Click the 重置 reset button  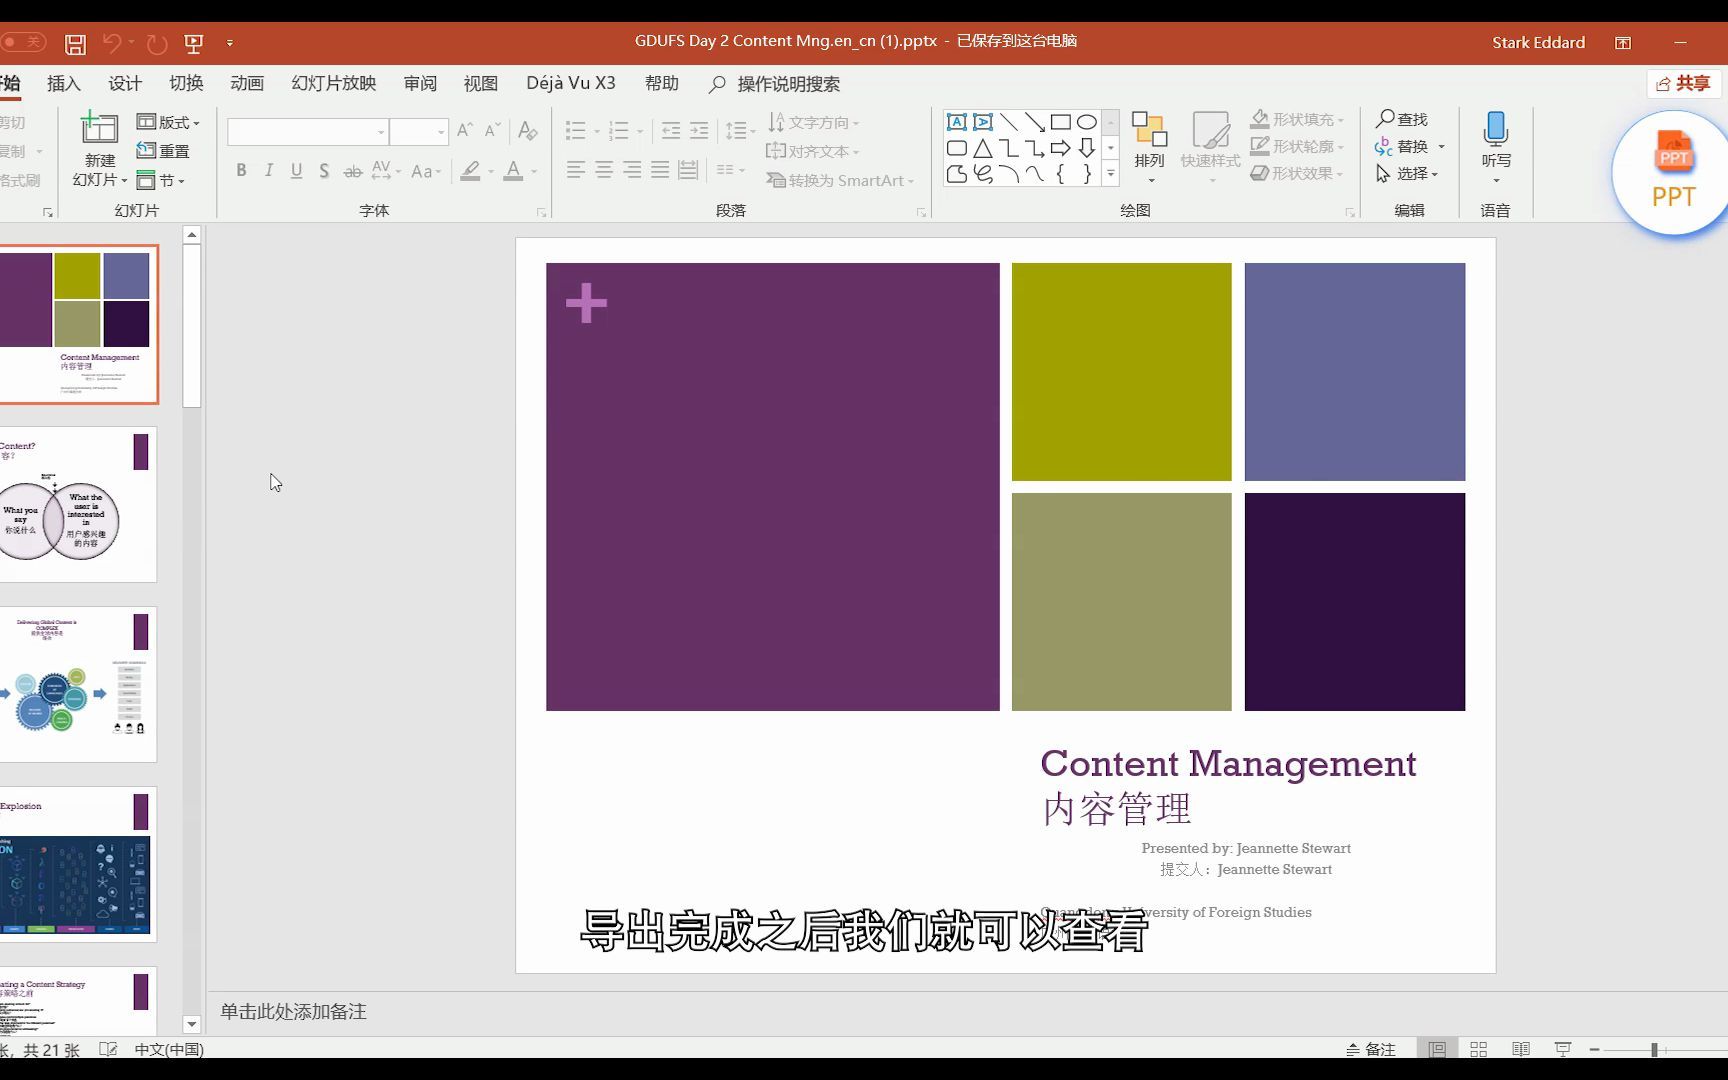click(164, 151)
